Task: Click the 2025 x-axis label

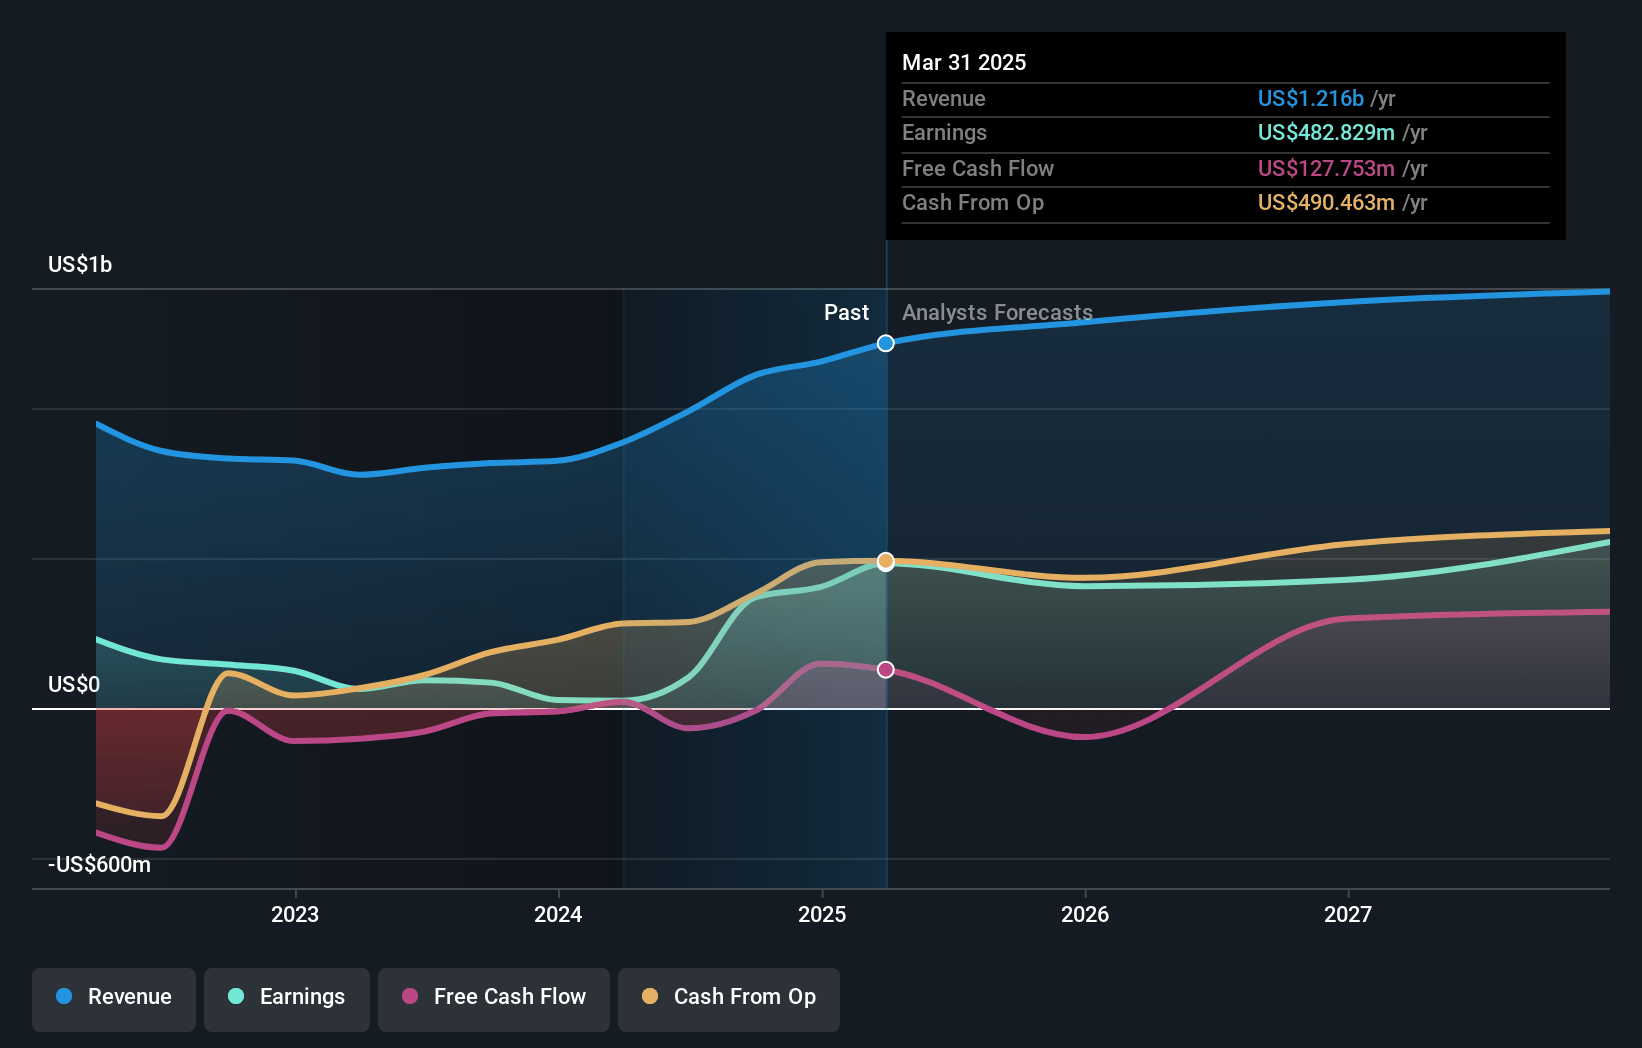Action: tap(822, 914)
